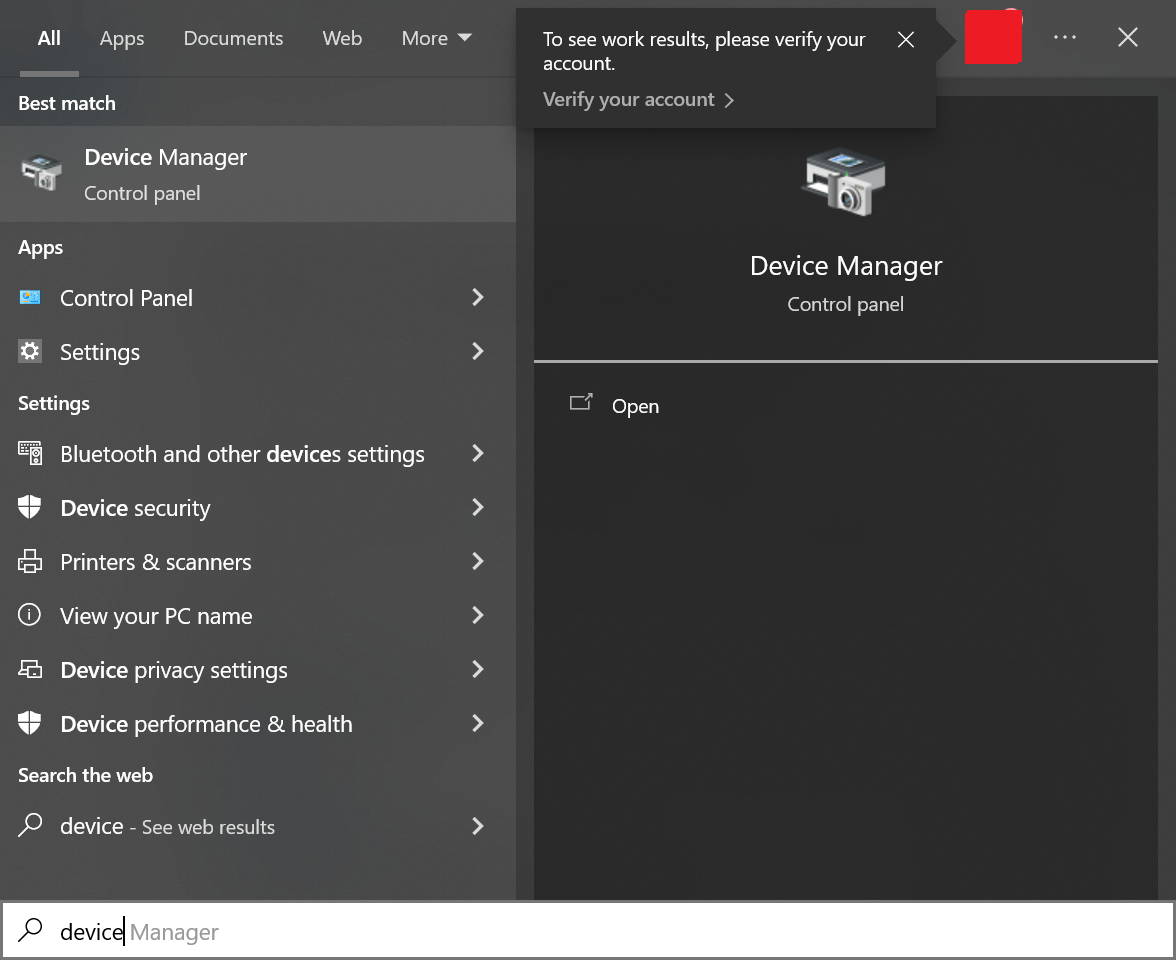The width and height of the screenshot is (1176, 960).
Task: Expand Device privacy settings chevron
Action: pyautogui.click(x=478, y=669)
